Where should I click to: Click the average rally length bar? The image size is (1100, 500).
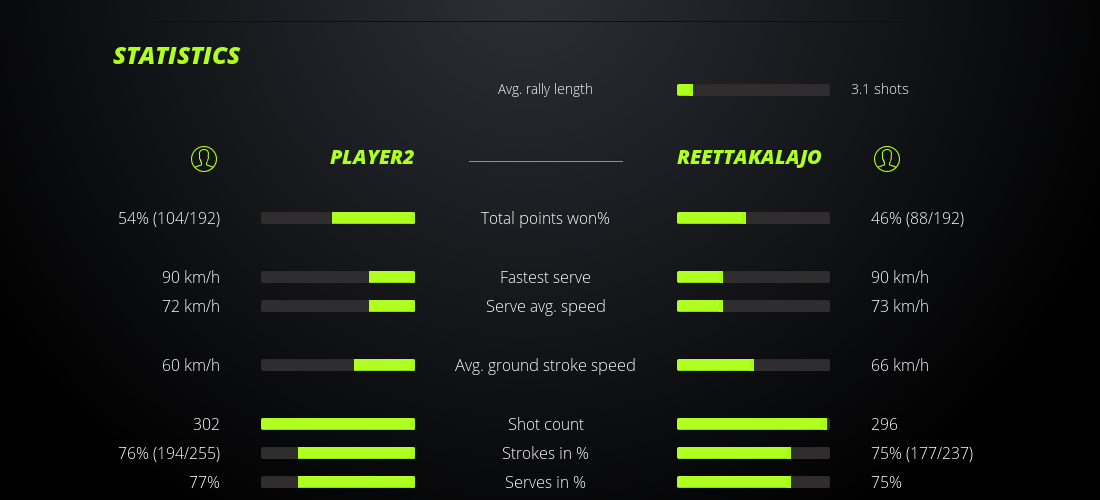point(753,90)
